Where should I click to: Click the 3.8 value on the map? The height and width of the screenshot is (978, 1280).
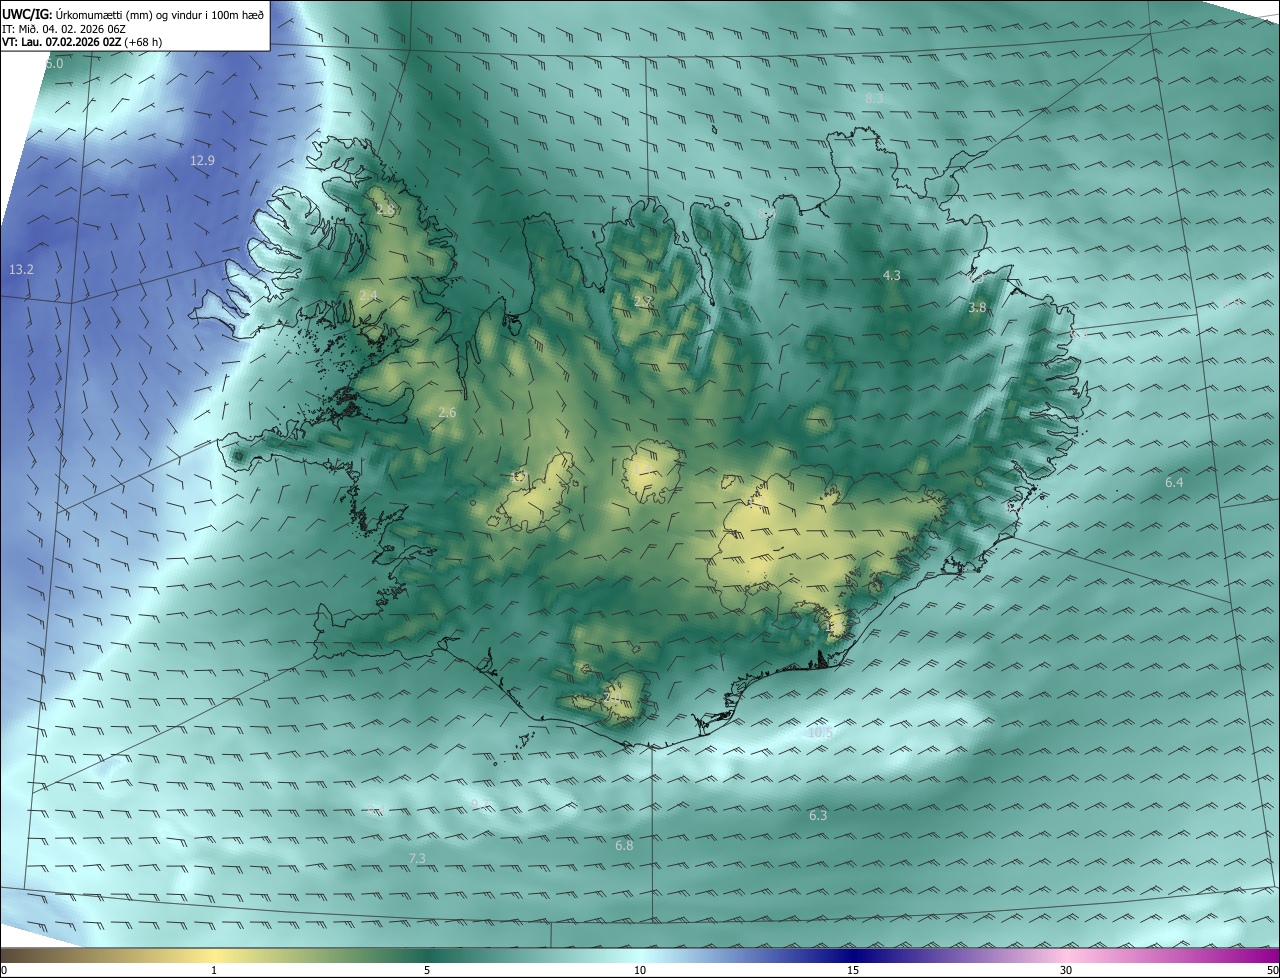pyautogui.click(x=977, y=308)
